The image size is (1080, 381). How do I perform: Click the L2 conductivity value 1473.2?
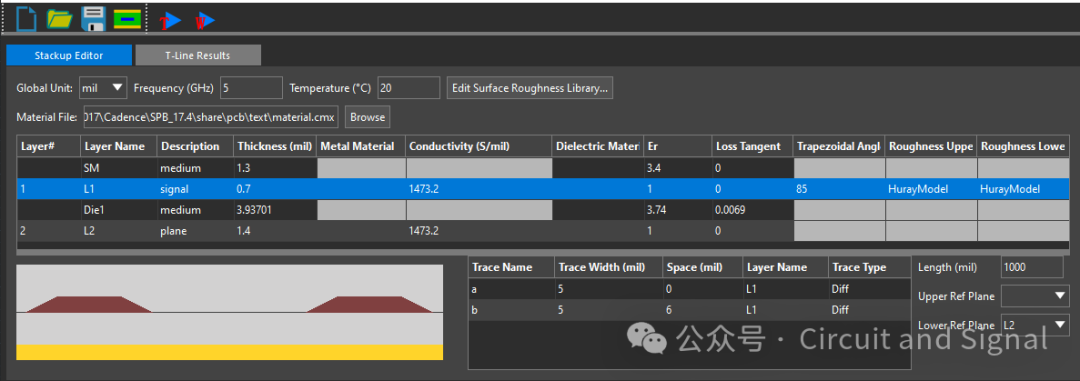479,231
